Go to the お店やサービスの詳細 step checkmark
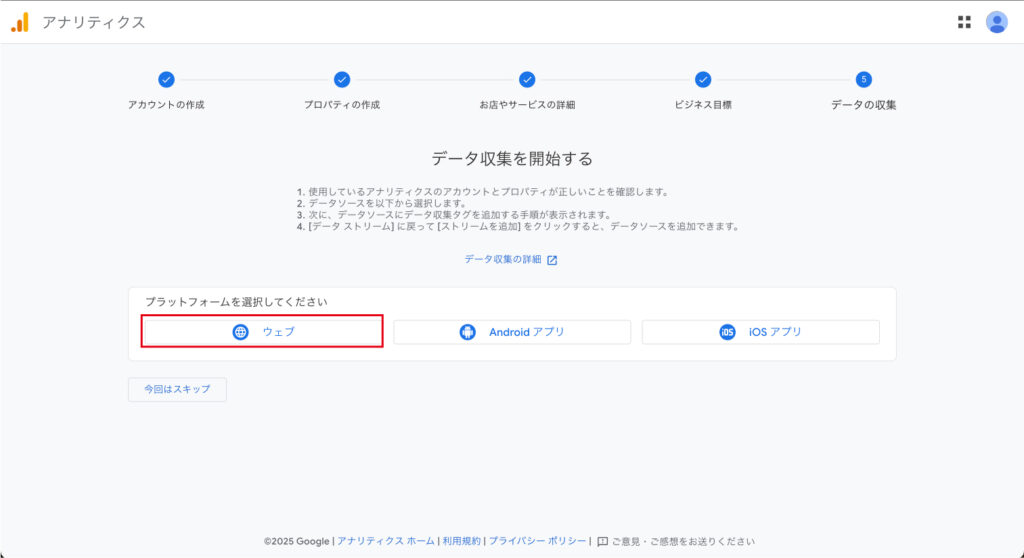 coord(527,79)
